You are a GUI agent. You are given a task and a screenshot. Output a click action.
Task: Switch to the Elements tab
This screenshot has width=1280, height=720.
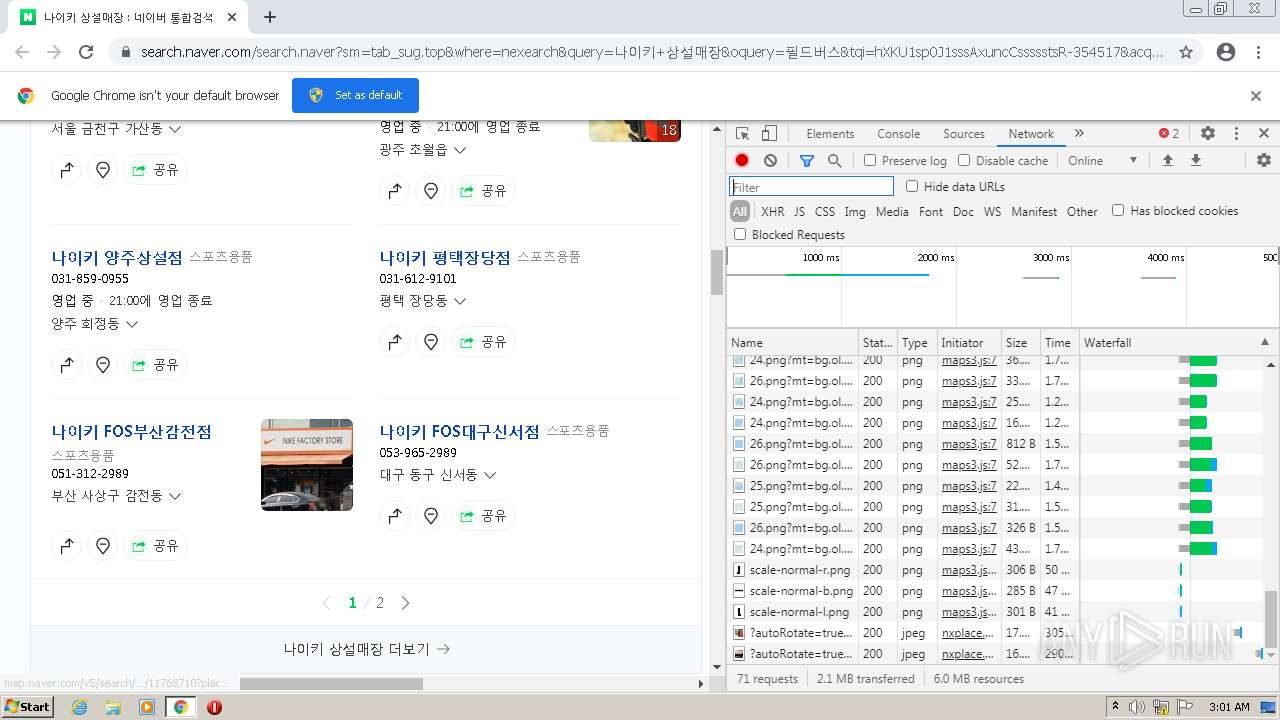click(830, 133)
